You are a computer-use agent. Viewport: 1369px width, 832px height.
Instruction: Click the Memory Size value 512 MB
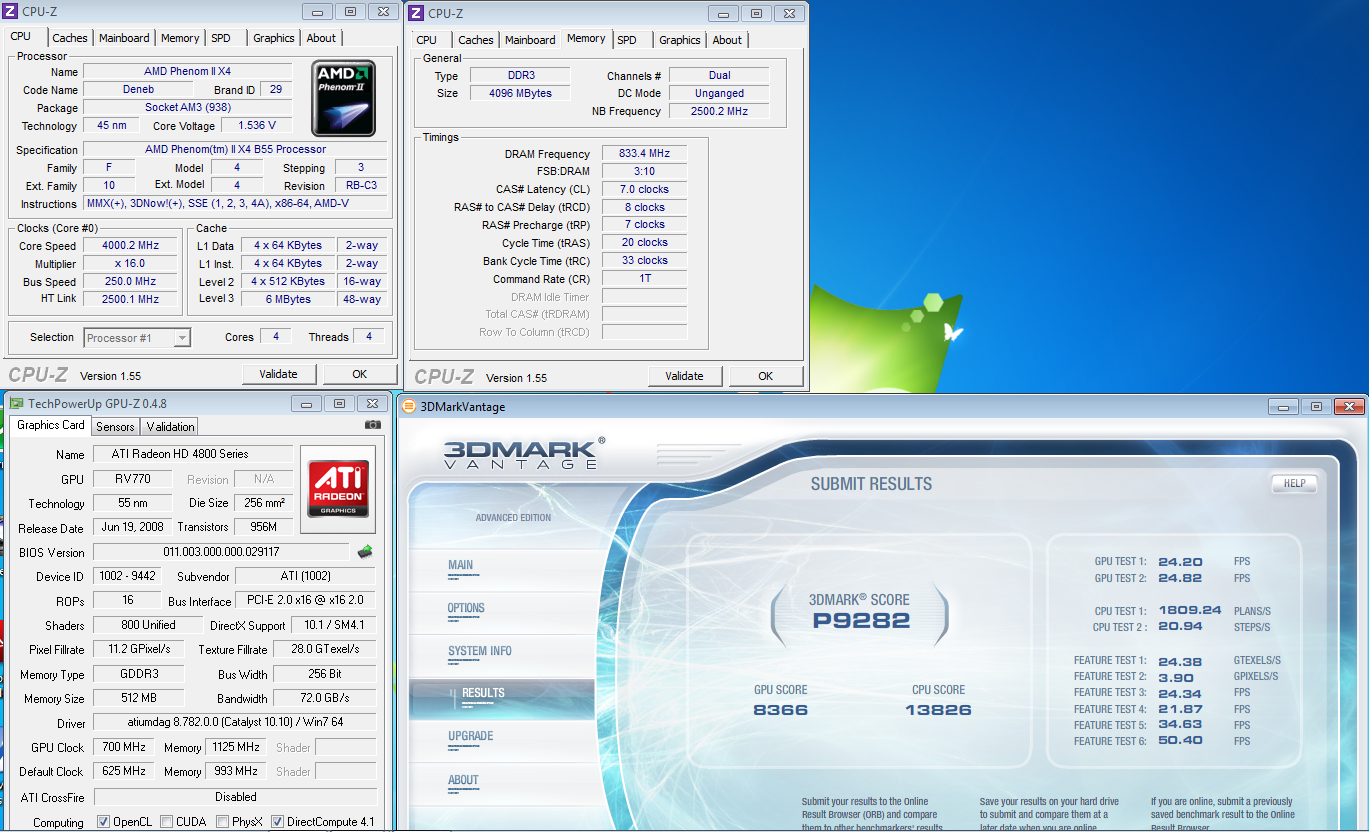139,698
